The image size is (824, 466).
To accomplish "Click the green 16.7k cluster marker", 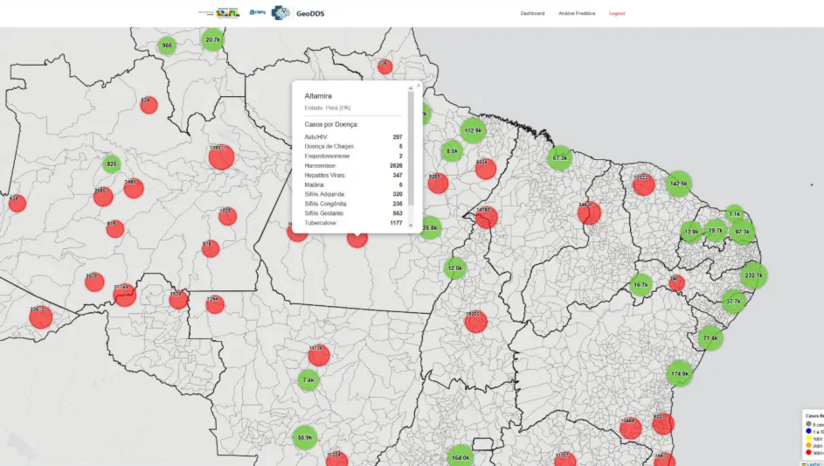I will pos(641,285).
